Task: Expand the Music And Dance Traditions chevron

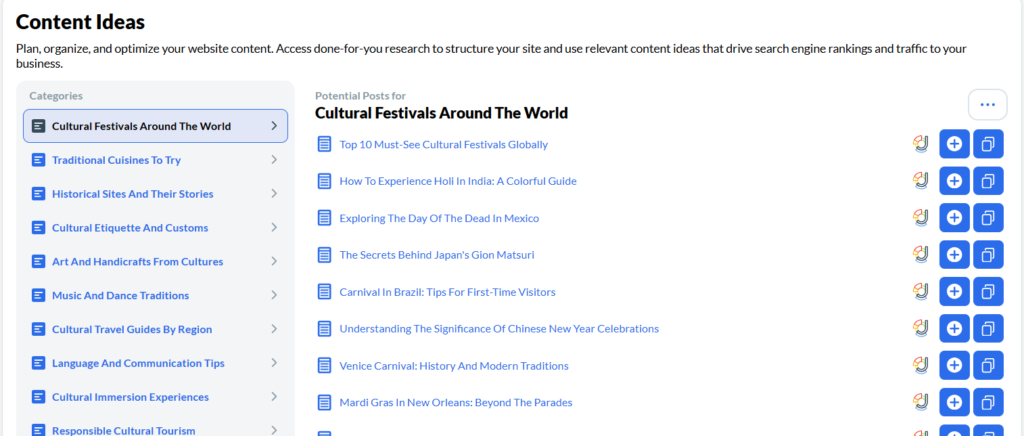Action: pyautogui.click(x=274, y=295)
